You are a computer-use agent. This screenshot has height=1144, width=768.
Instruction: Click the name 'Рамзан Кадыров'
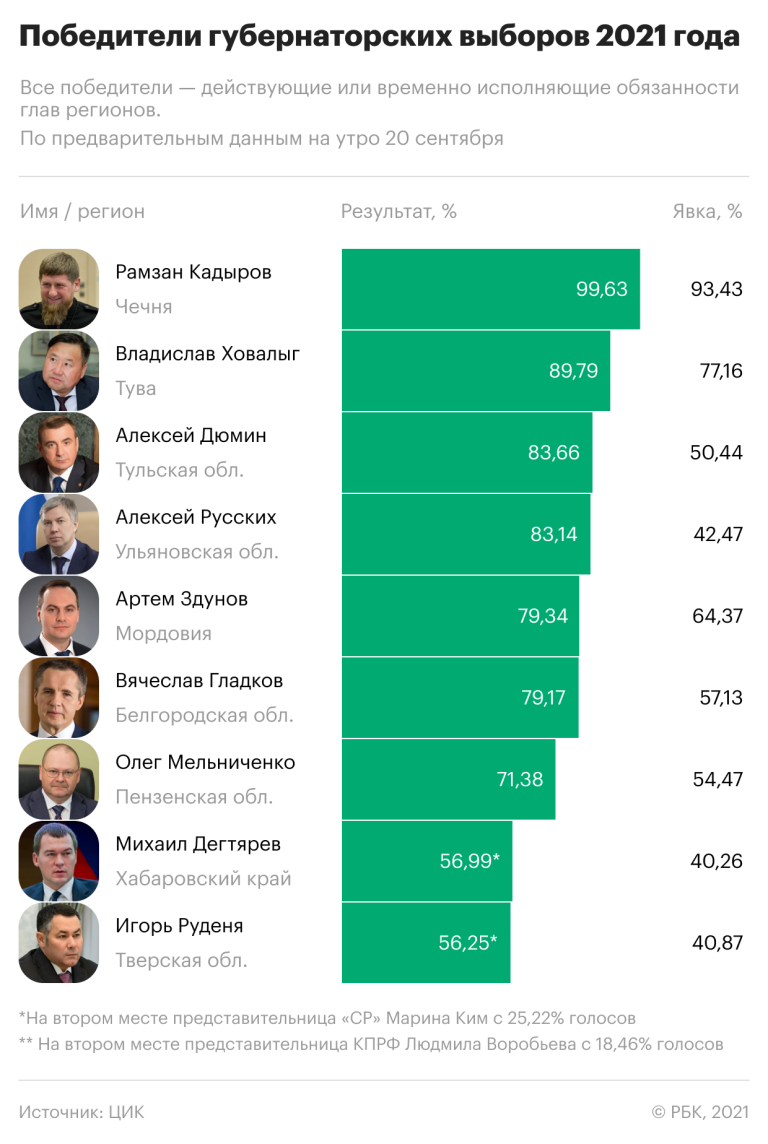(193, 272)
